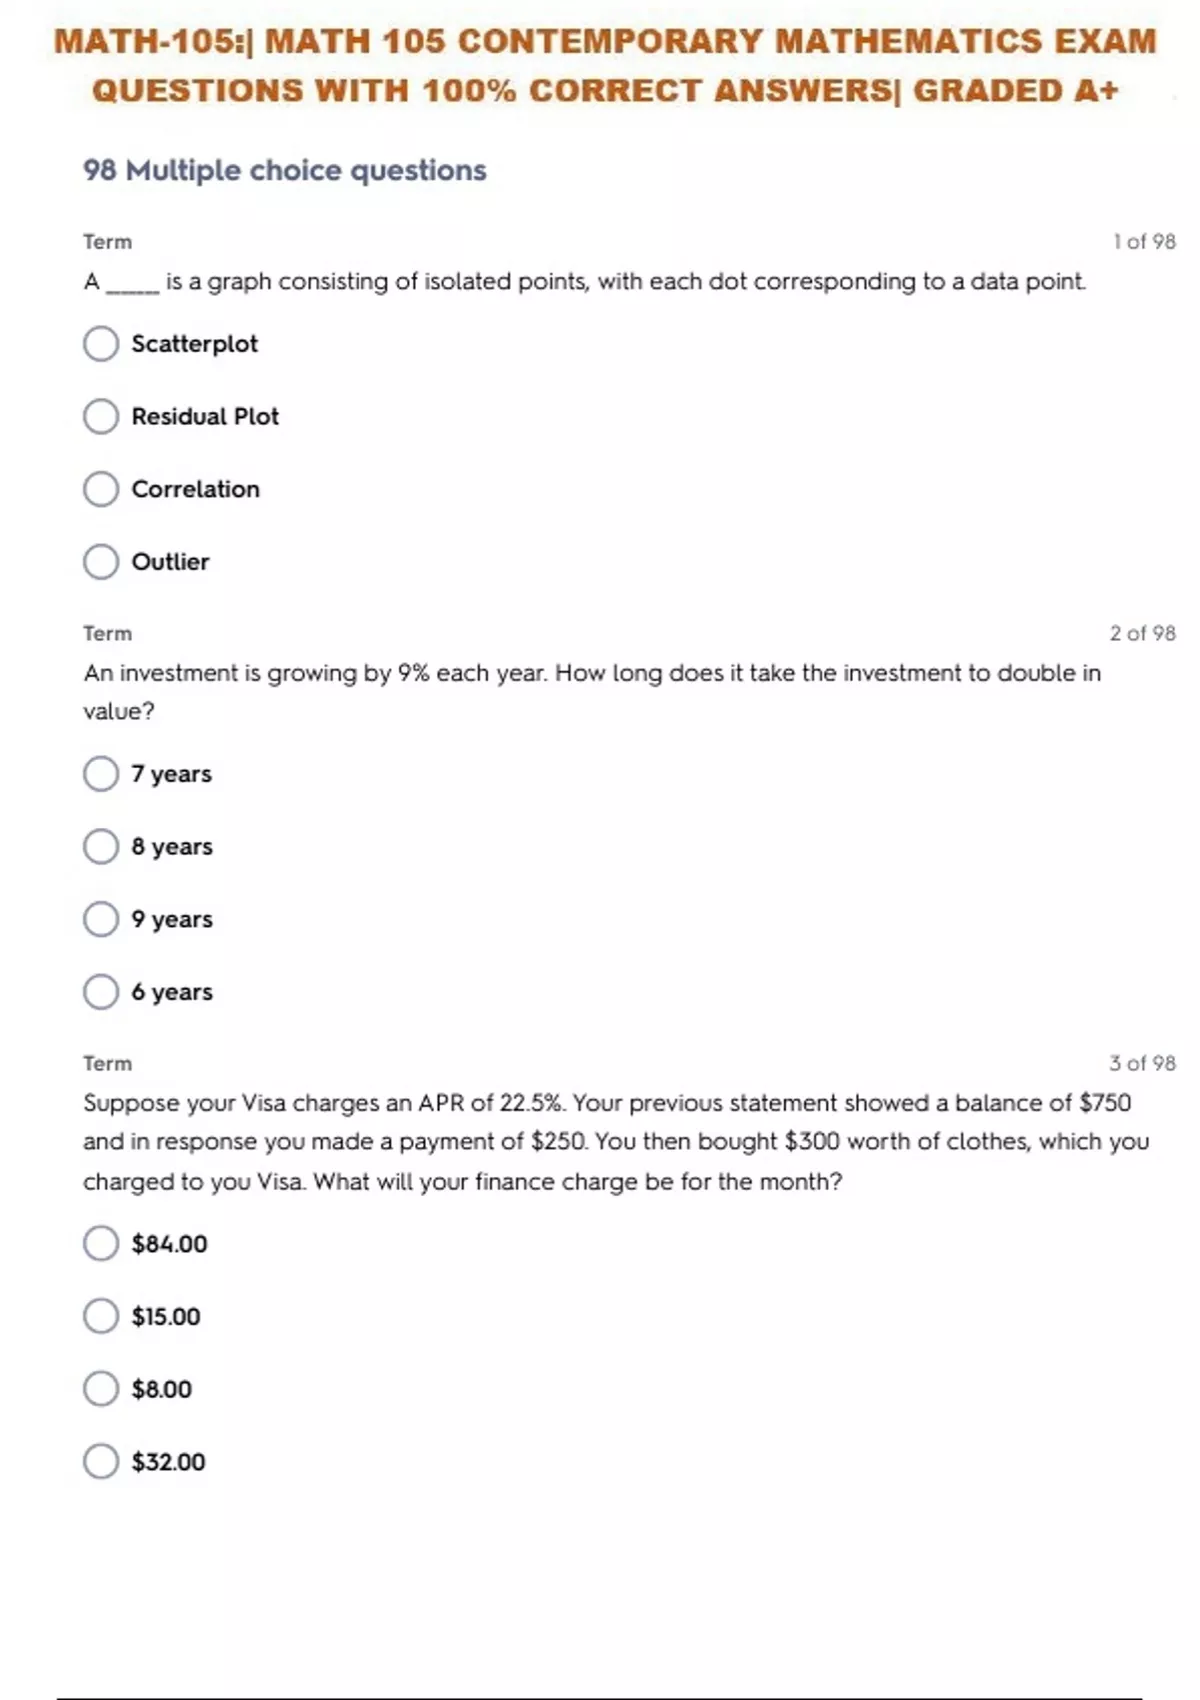Pick the $8.00 radio button
Viewport: 1200px width, 1700px height.
click(x=101, y=1389)
